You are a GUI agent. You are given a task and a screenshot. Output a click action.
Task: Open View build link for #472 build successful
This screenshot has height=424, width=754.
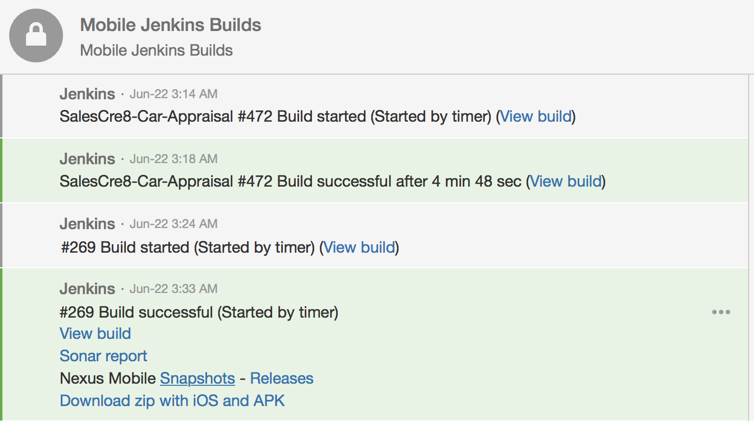[566, 182]
